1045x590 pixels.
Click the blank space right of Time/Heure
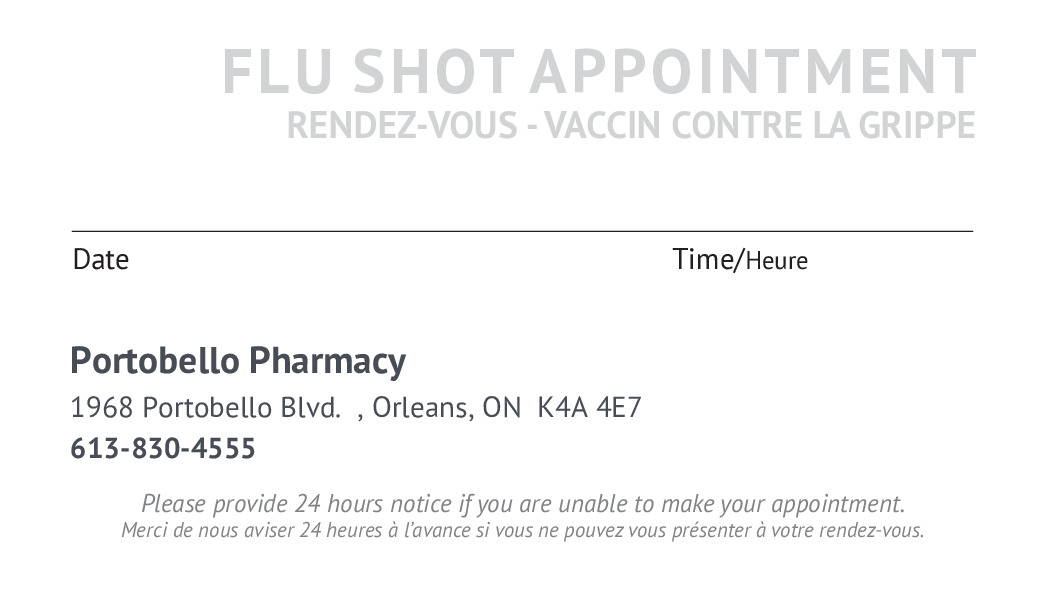click(890, 260)
